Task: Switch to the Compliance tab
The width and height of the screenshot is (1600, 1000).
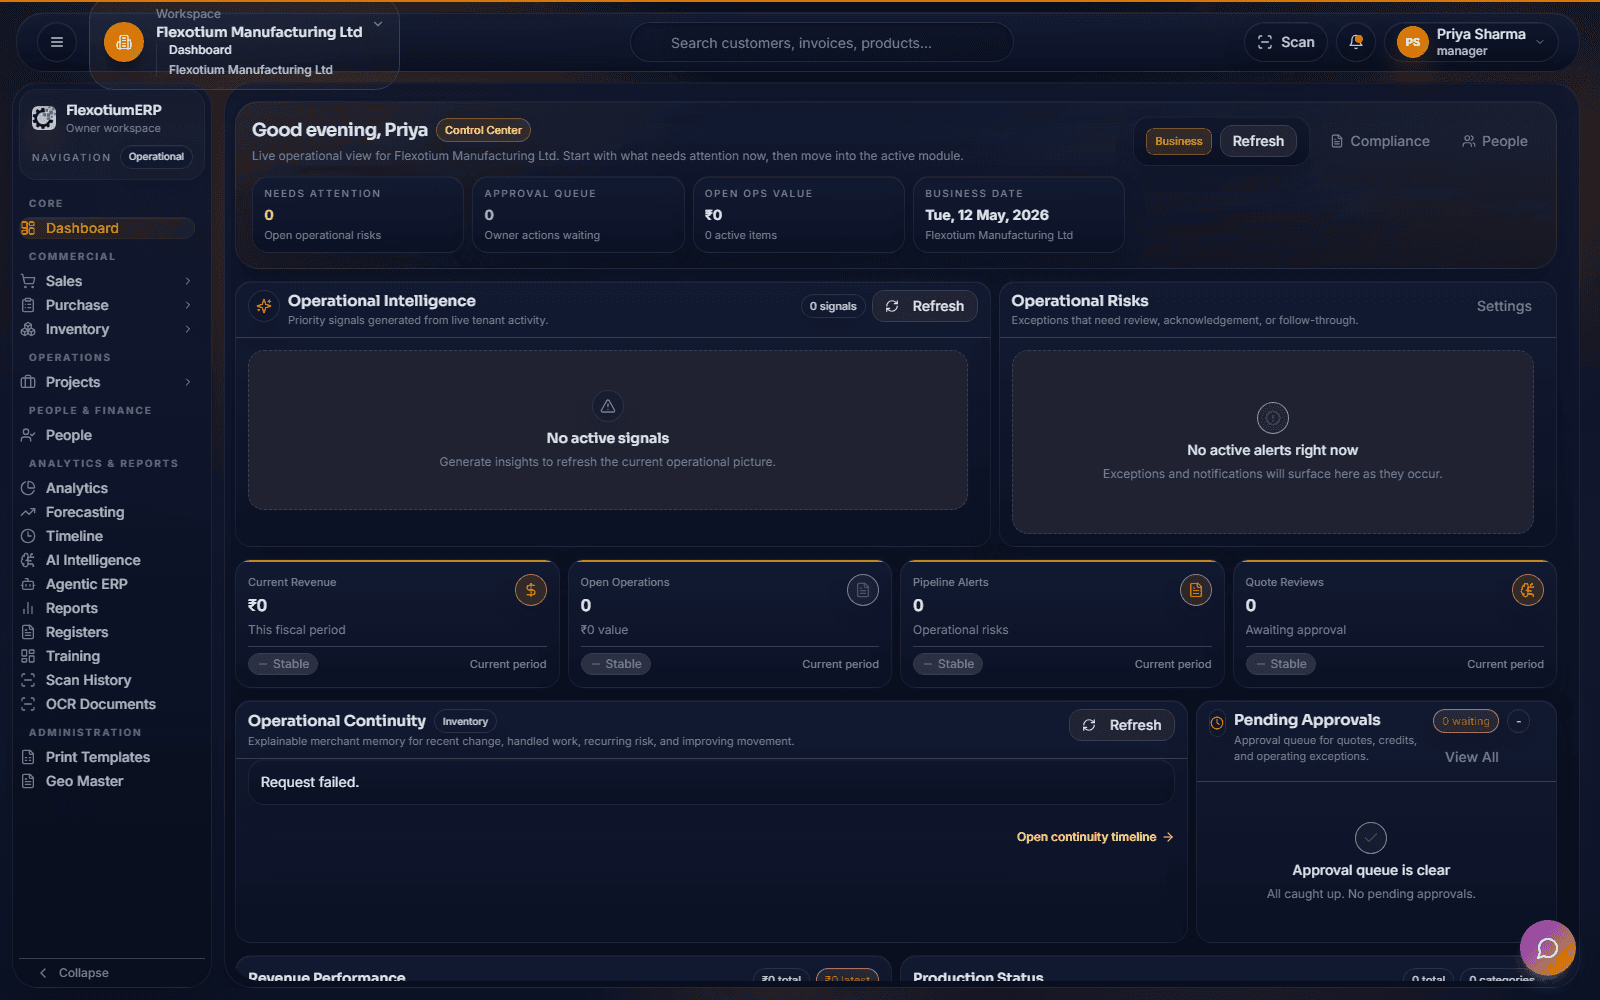Action: [1380, 141]
